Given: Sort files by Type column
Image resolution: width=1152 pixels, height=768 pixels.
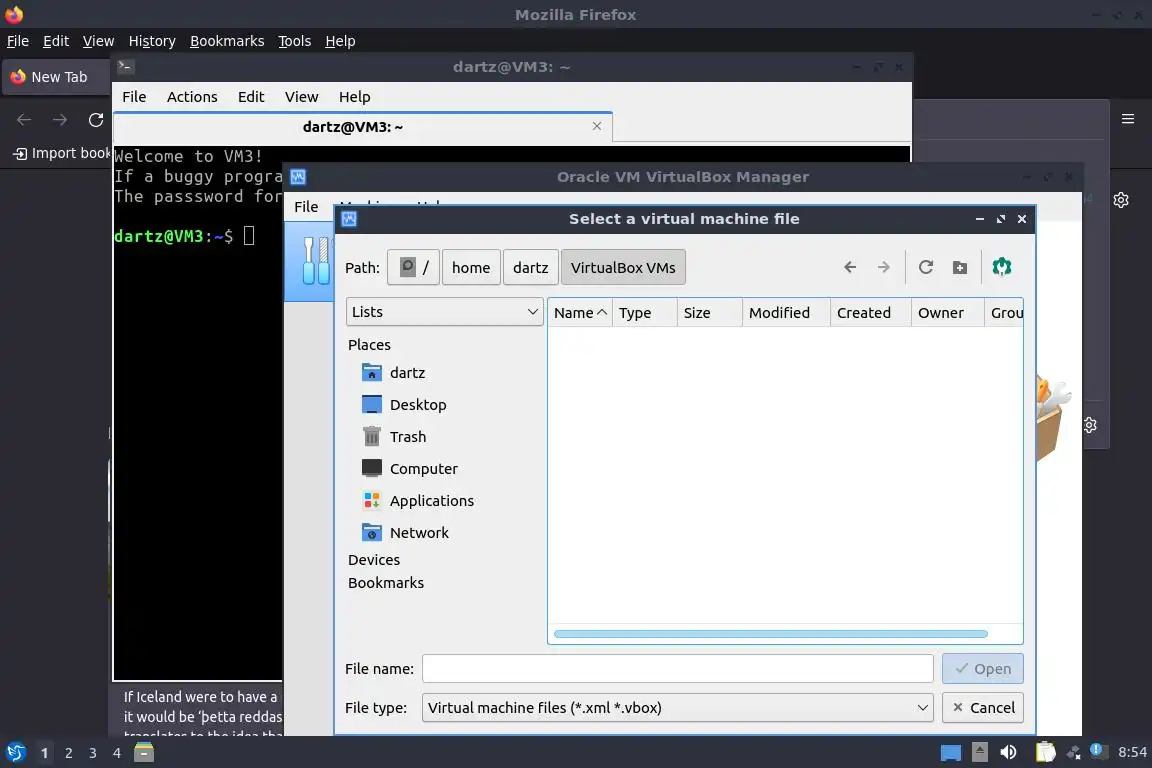Looking at the screenshot, I should pos(644,313).
